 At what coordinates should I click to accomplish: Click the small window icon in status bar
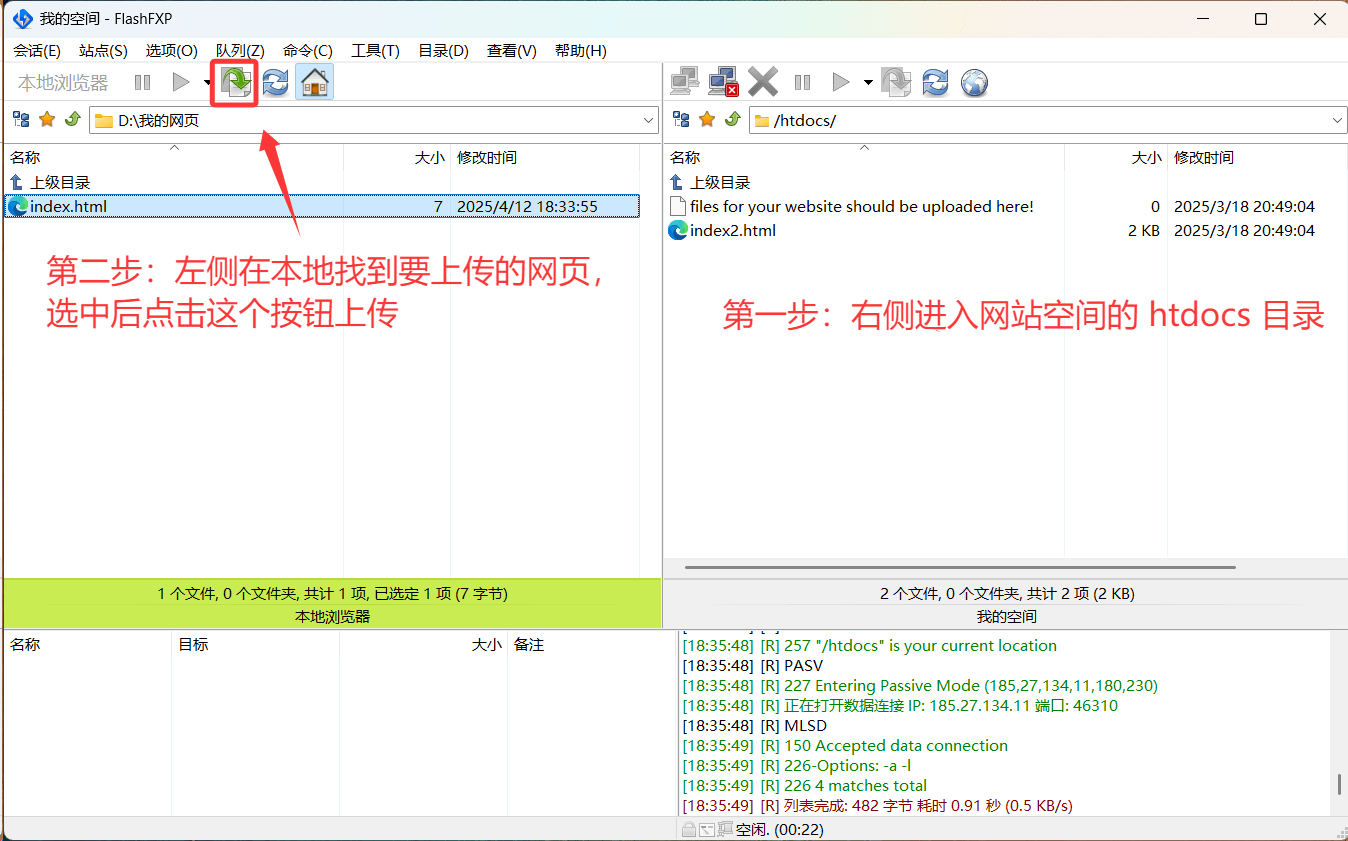(x=707, y=829)
